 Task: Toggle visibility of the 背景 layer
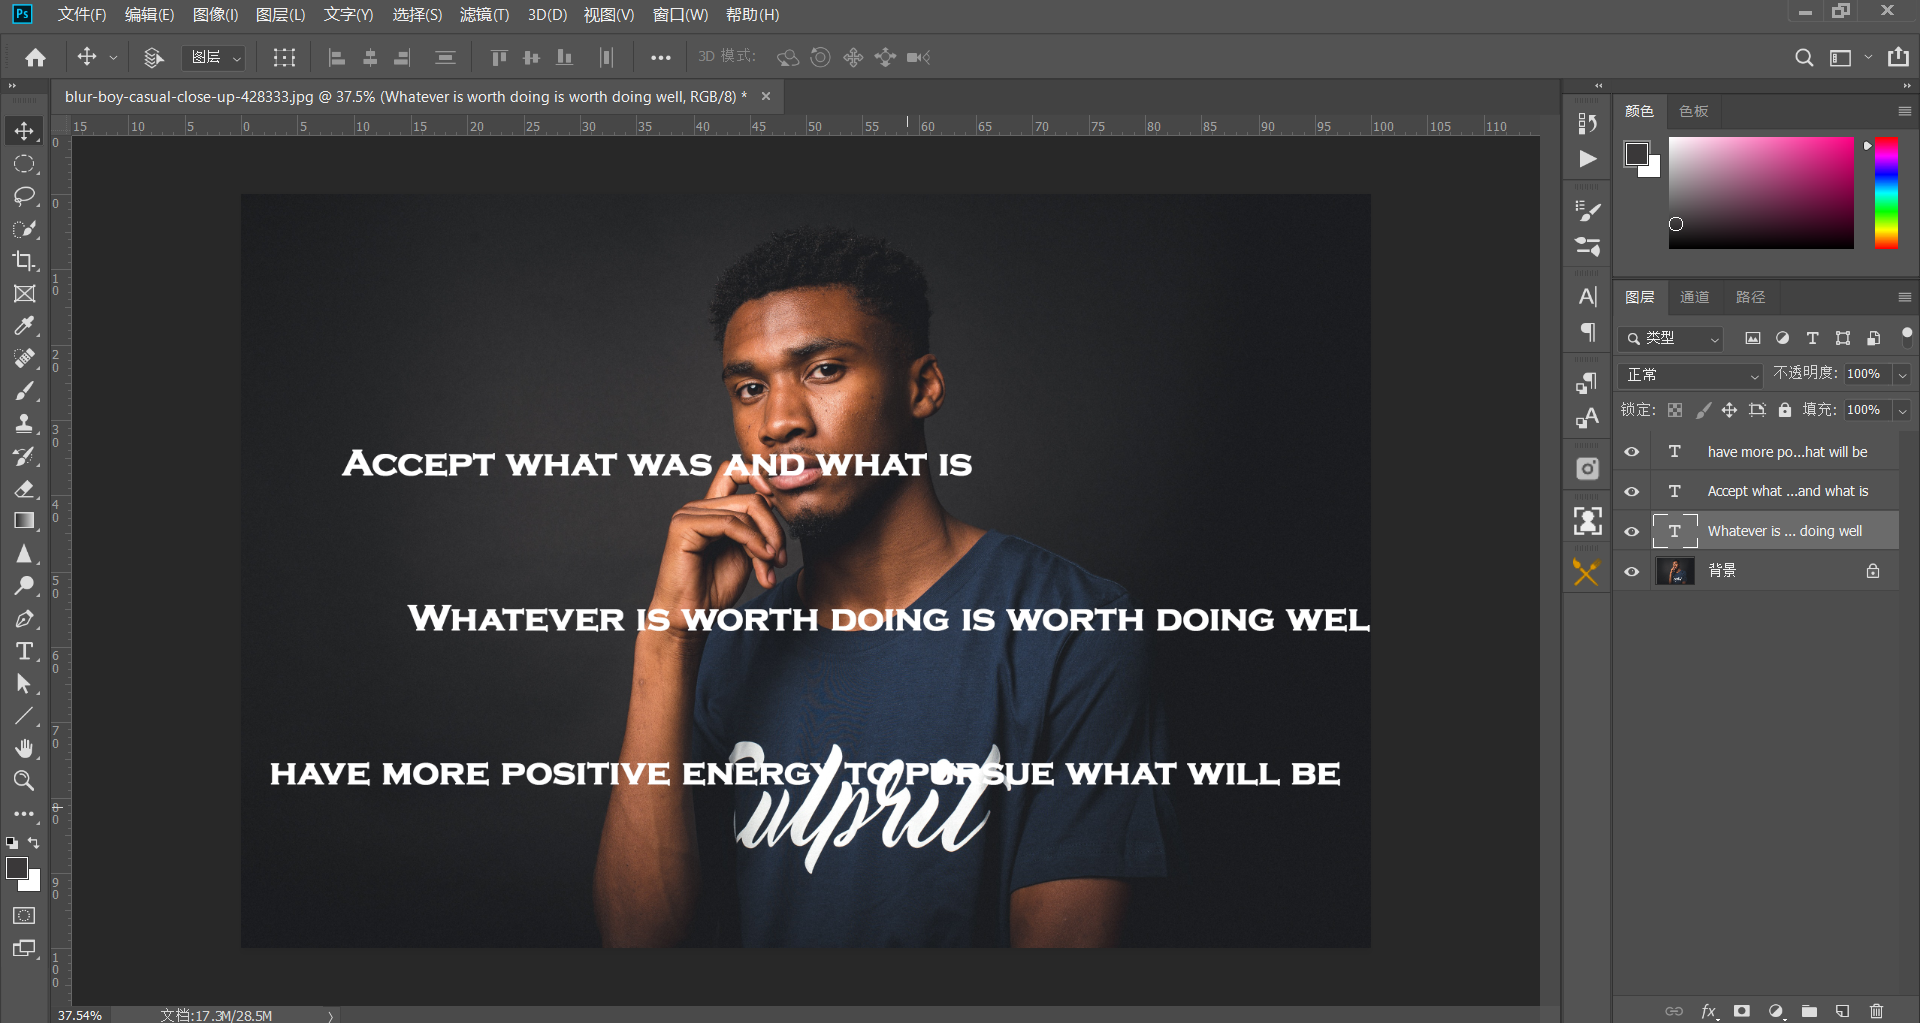tap(1632, 572)
